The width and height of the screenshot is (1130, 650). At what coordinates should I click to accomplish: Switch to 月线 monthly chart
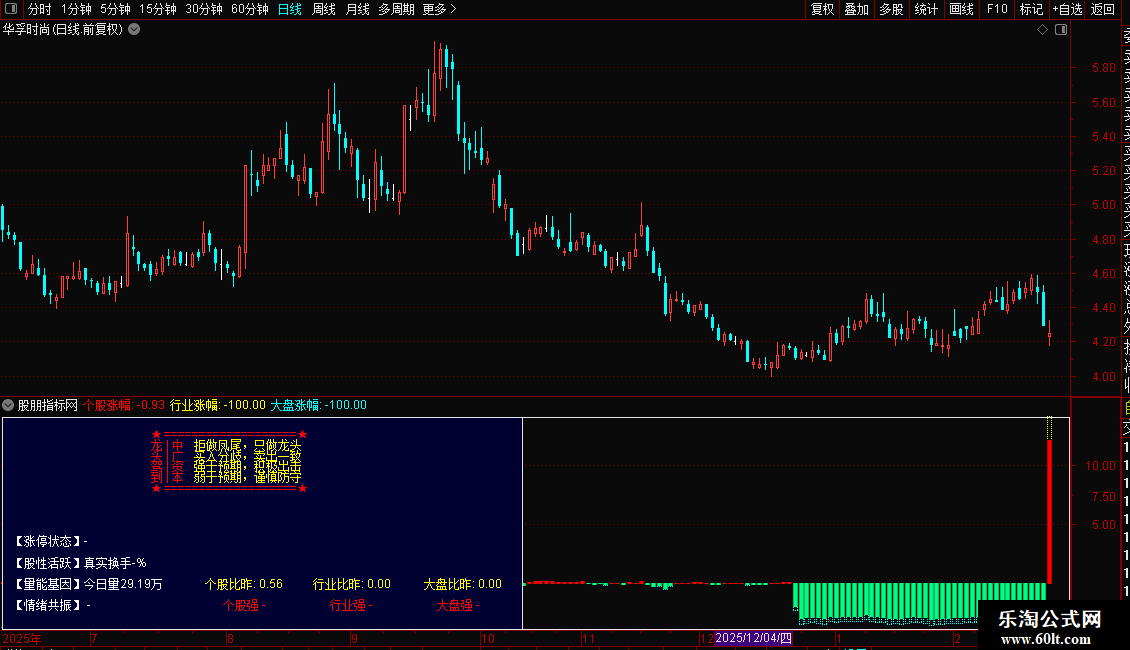coord(357,9)
